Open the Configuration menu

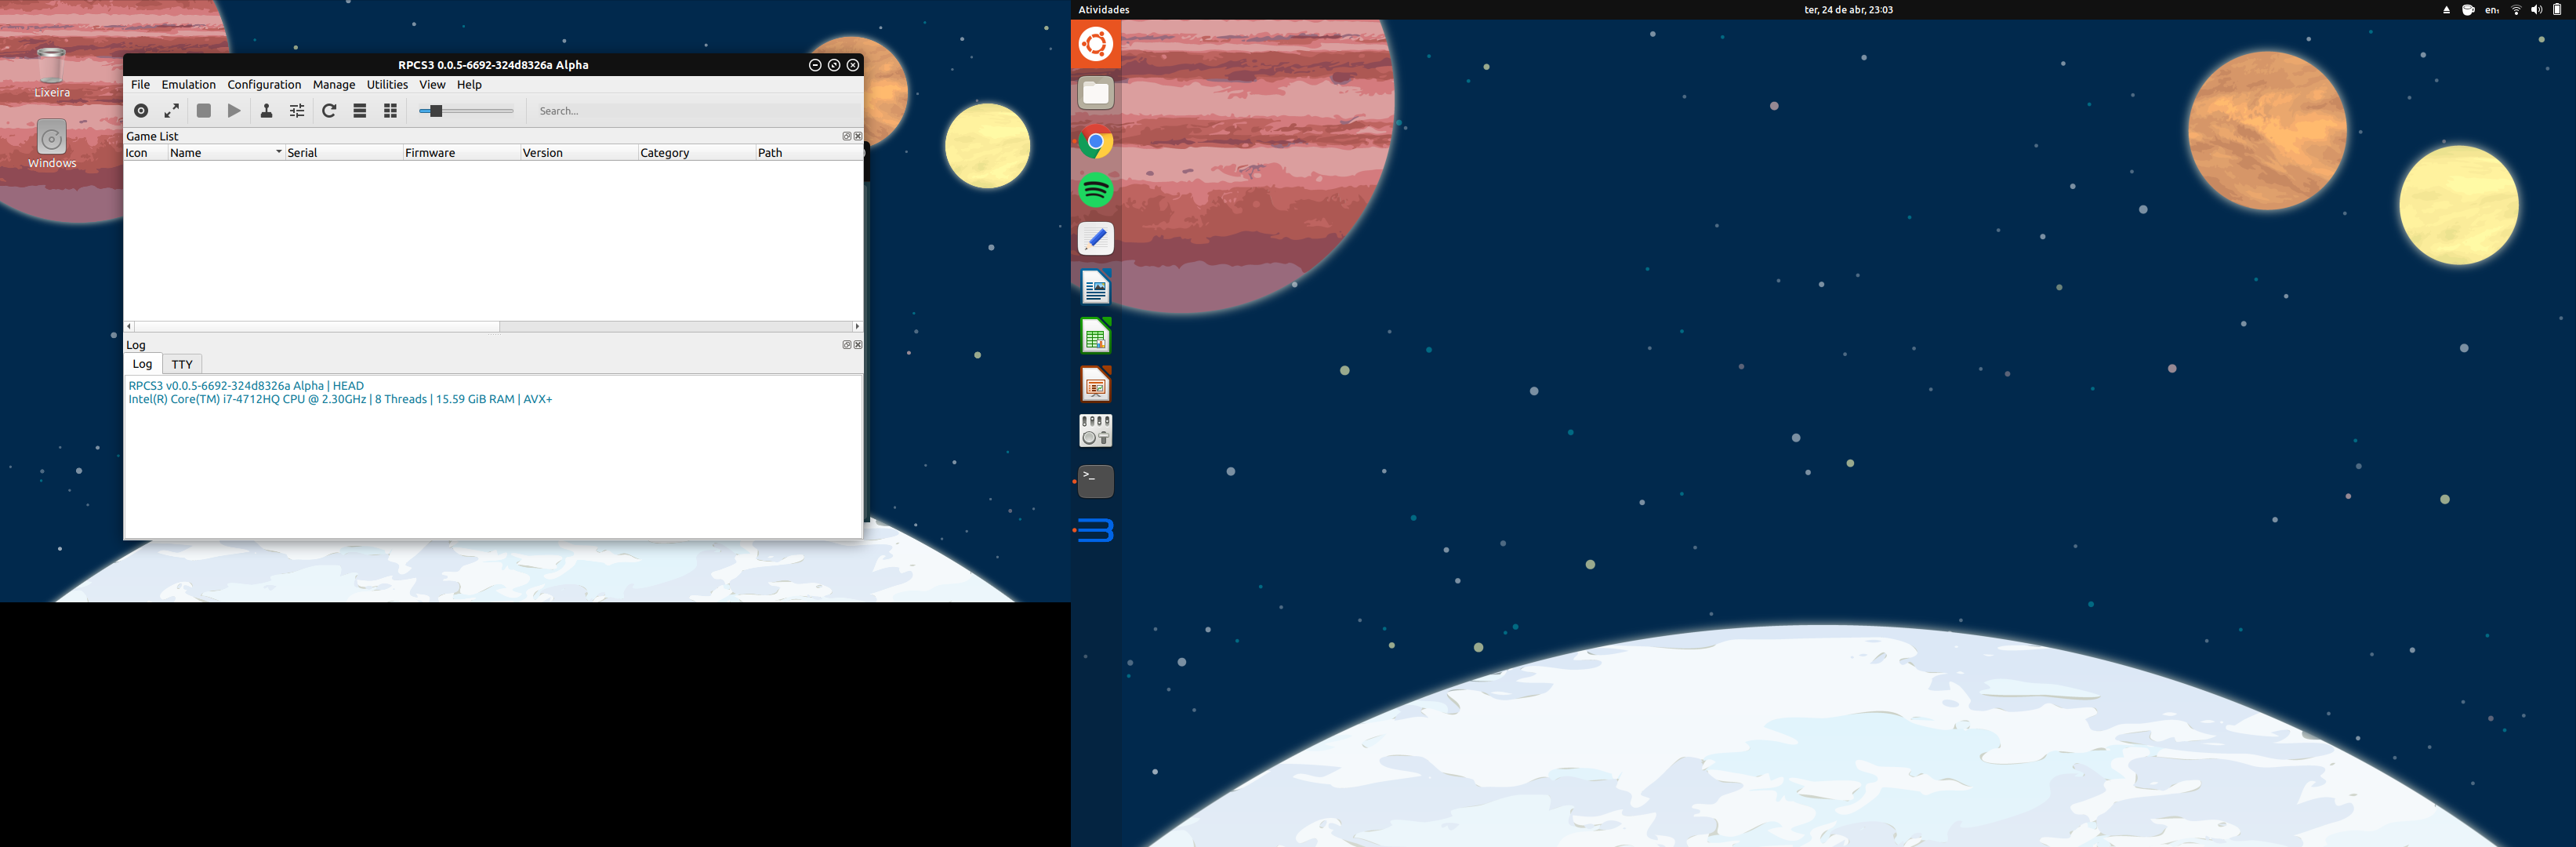(264, 85)
